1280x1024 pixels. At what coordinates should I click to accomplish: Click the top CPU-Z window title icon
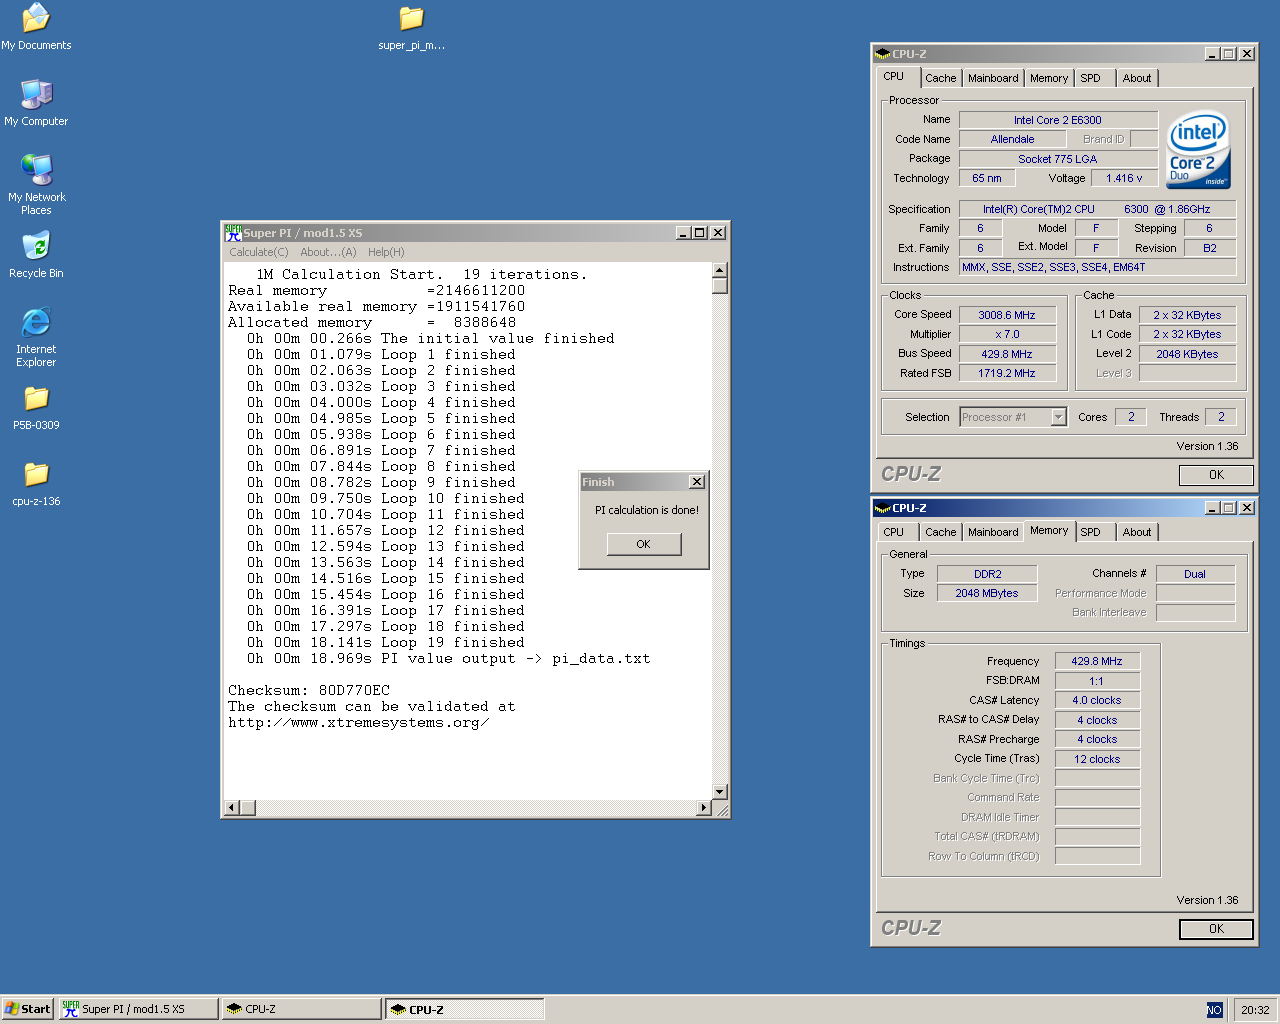[882, 54]
